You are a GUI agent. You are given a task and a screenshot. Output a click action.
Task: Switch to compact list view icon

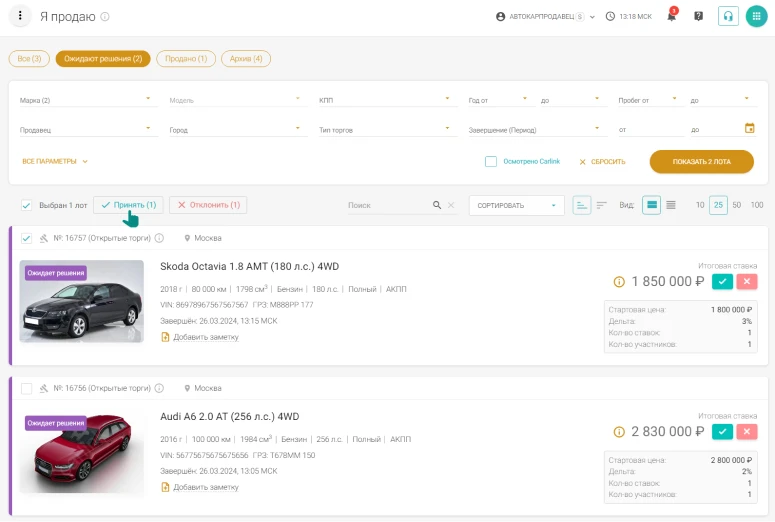click(671, 205)
